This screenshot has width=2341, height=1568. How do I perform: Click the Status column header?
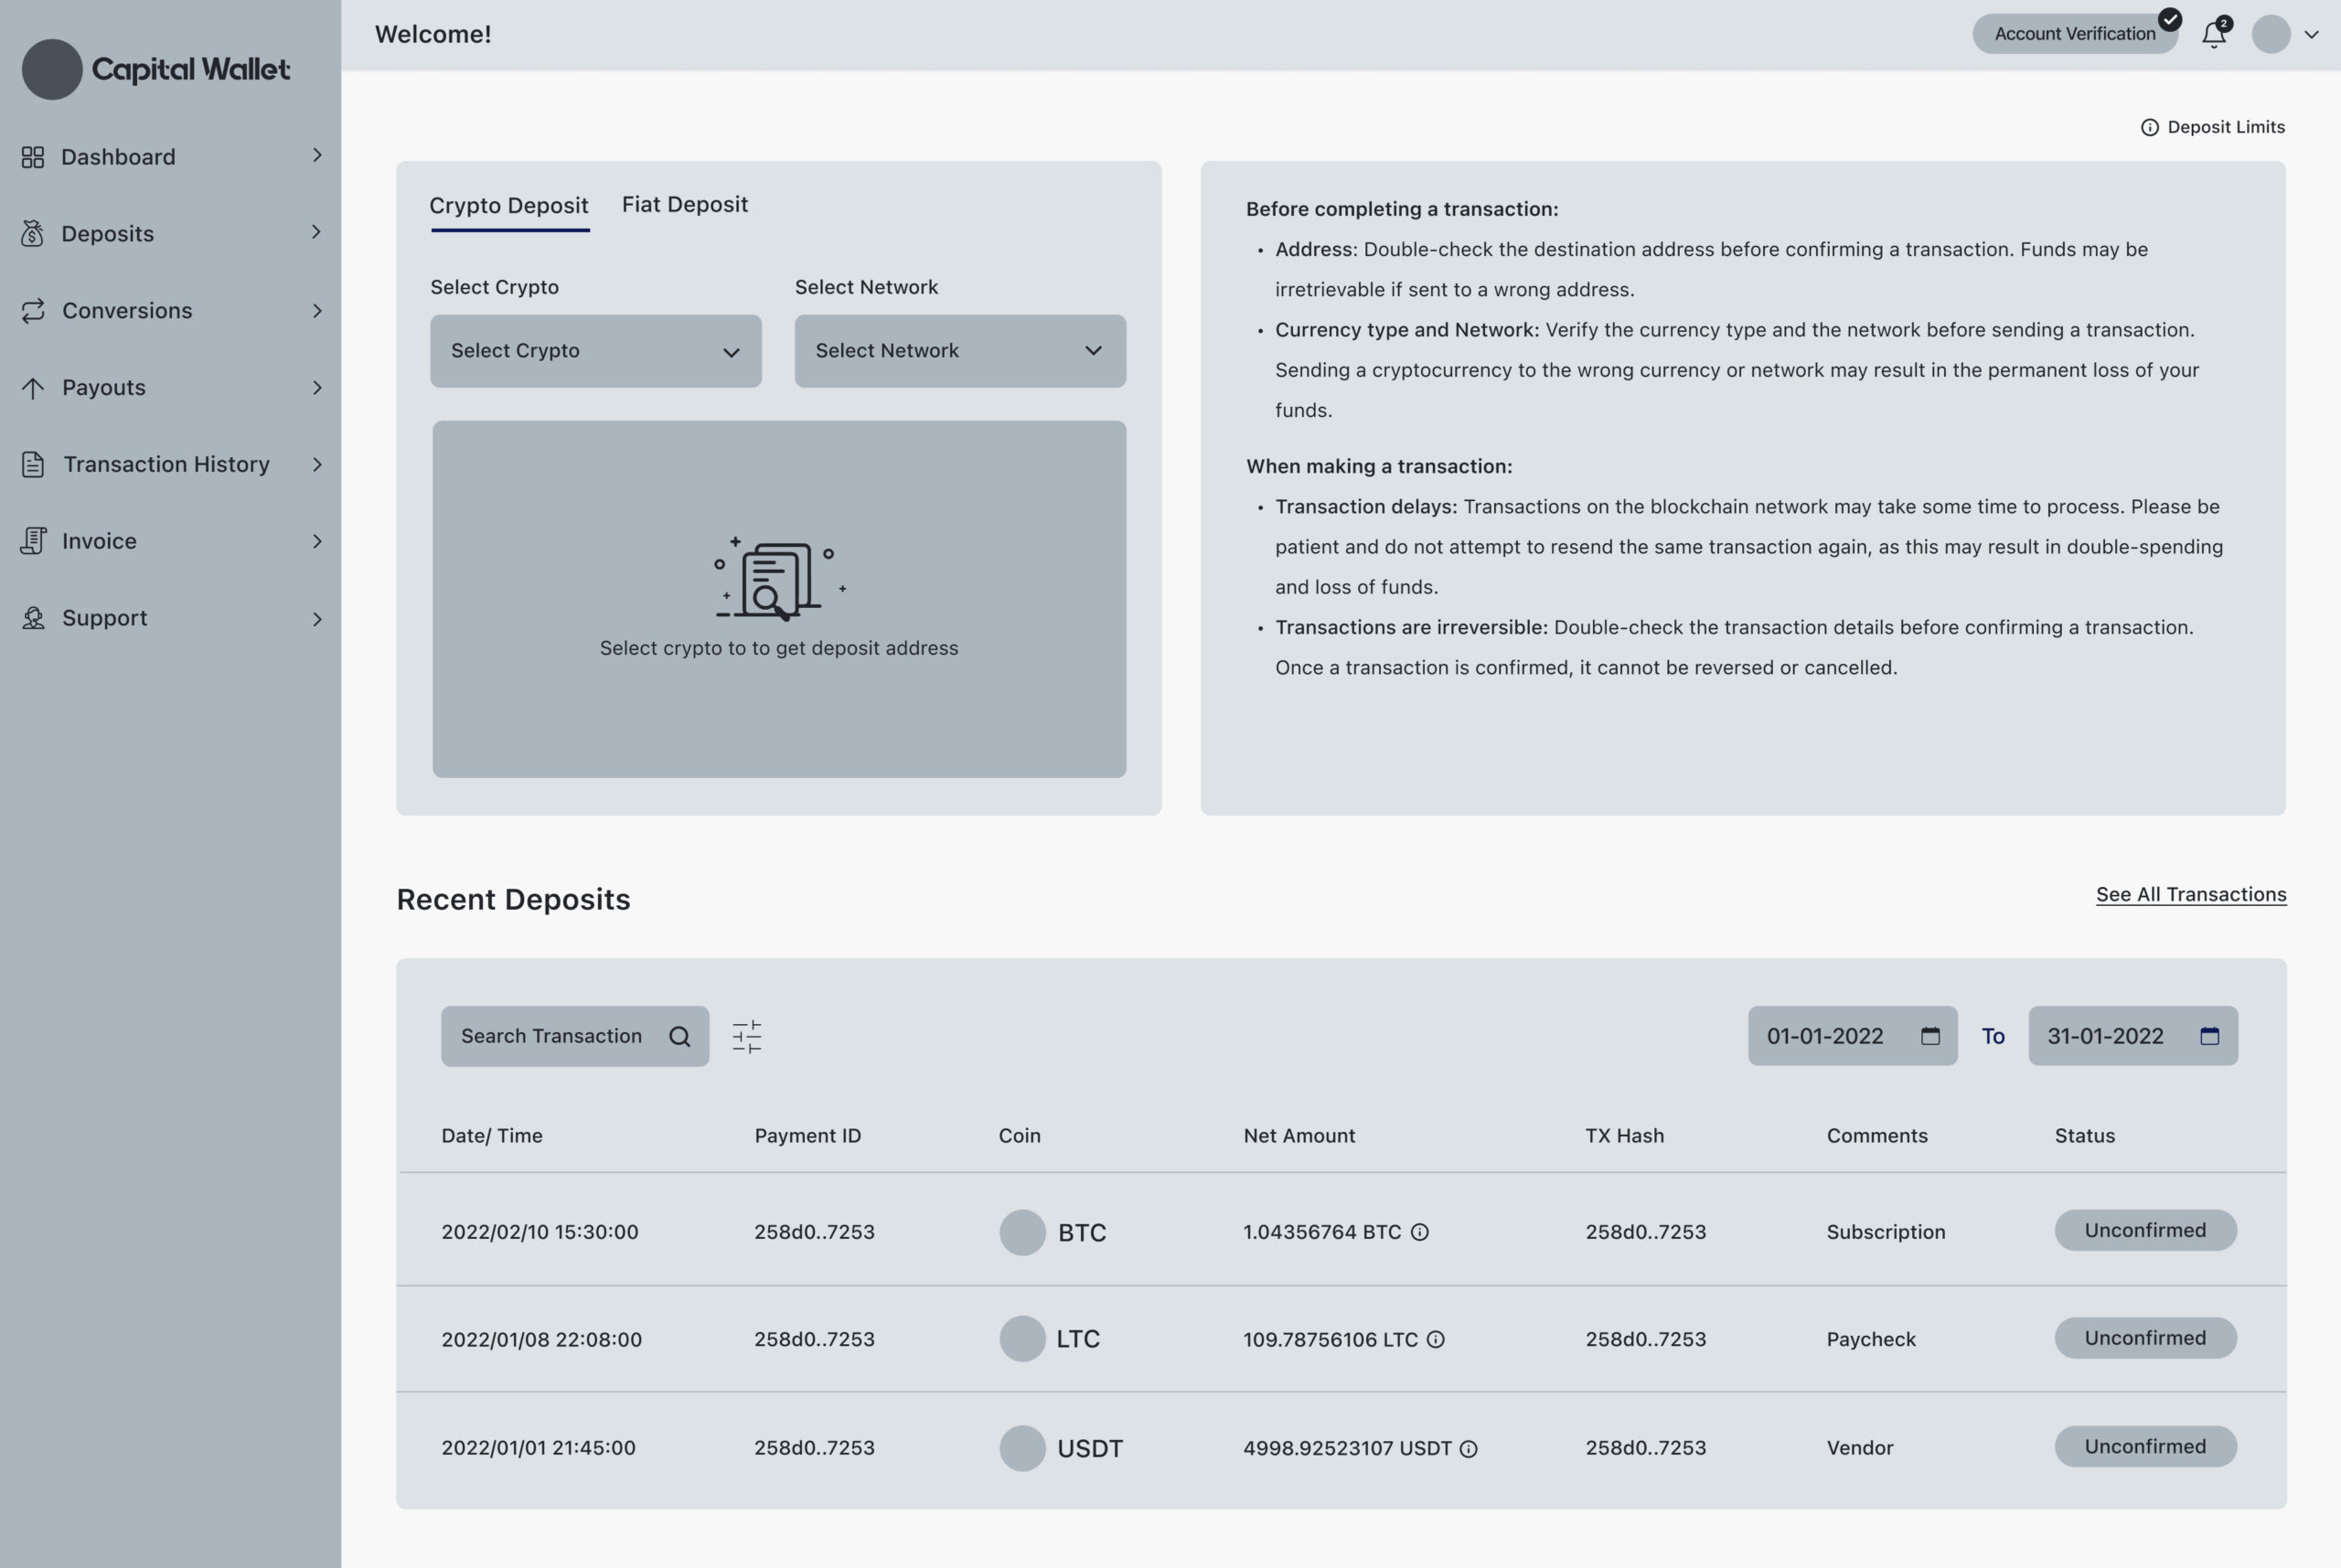pos(2085,1136)
